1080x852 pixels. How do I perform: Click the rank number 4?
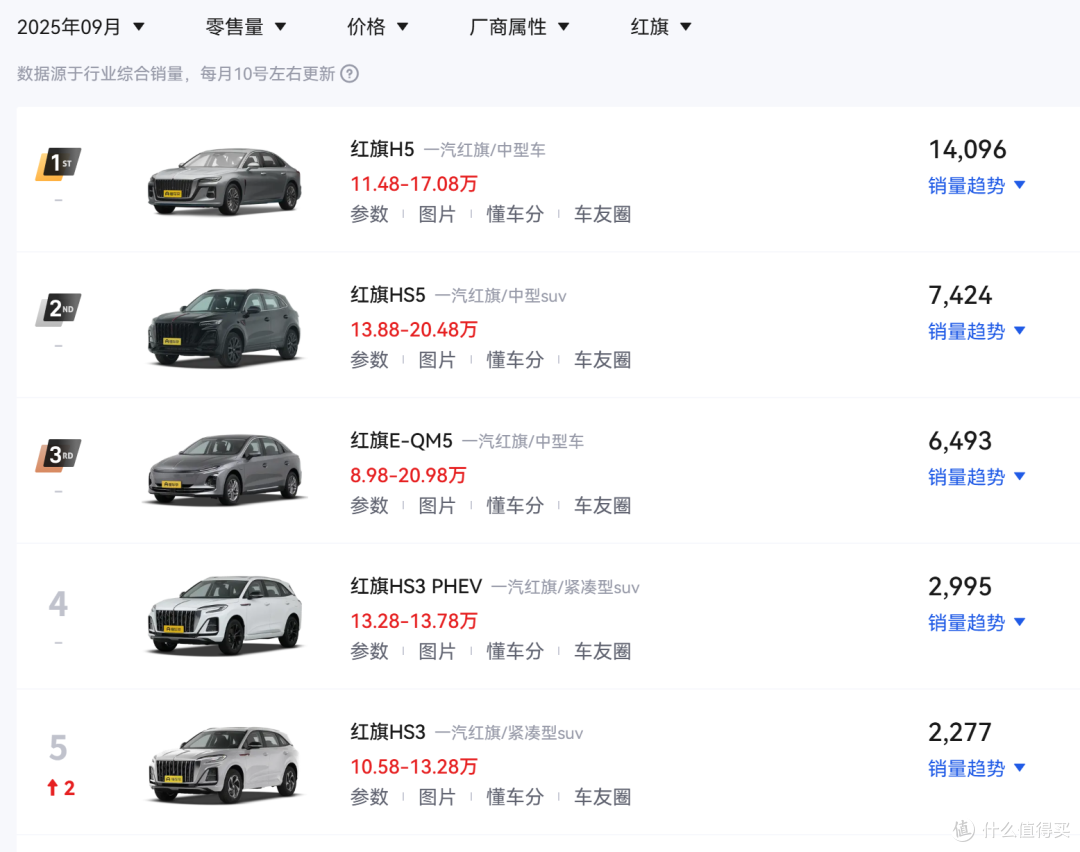click(x=59, y=604)
